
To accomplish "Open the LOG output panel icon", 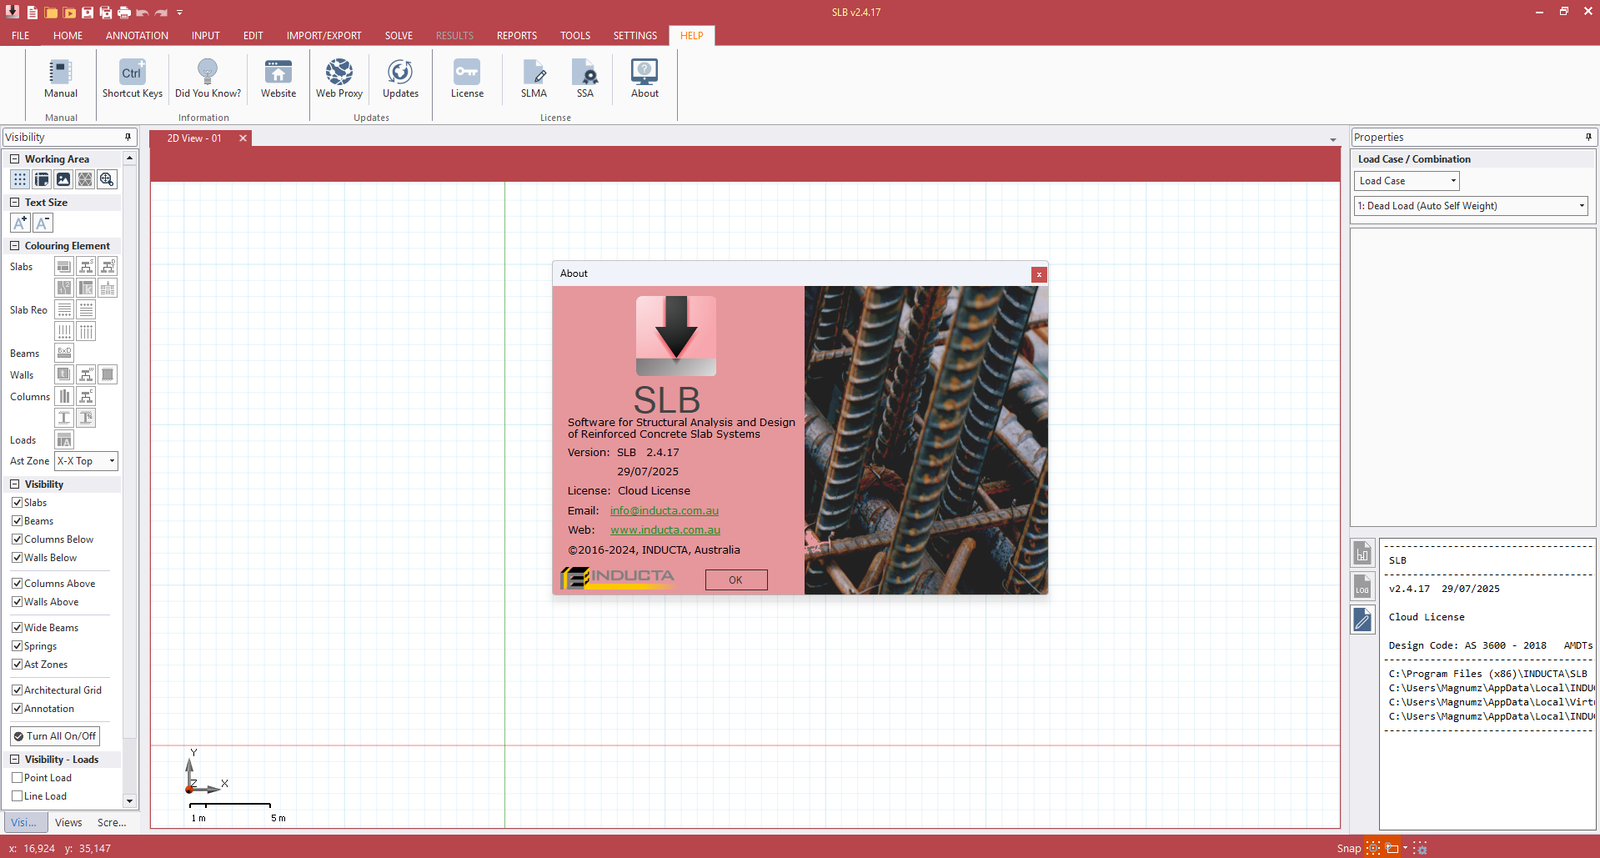I will (1362, 586).
